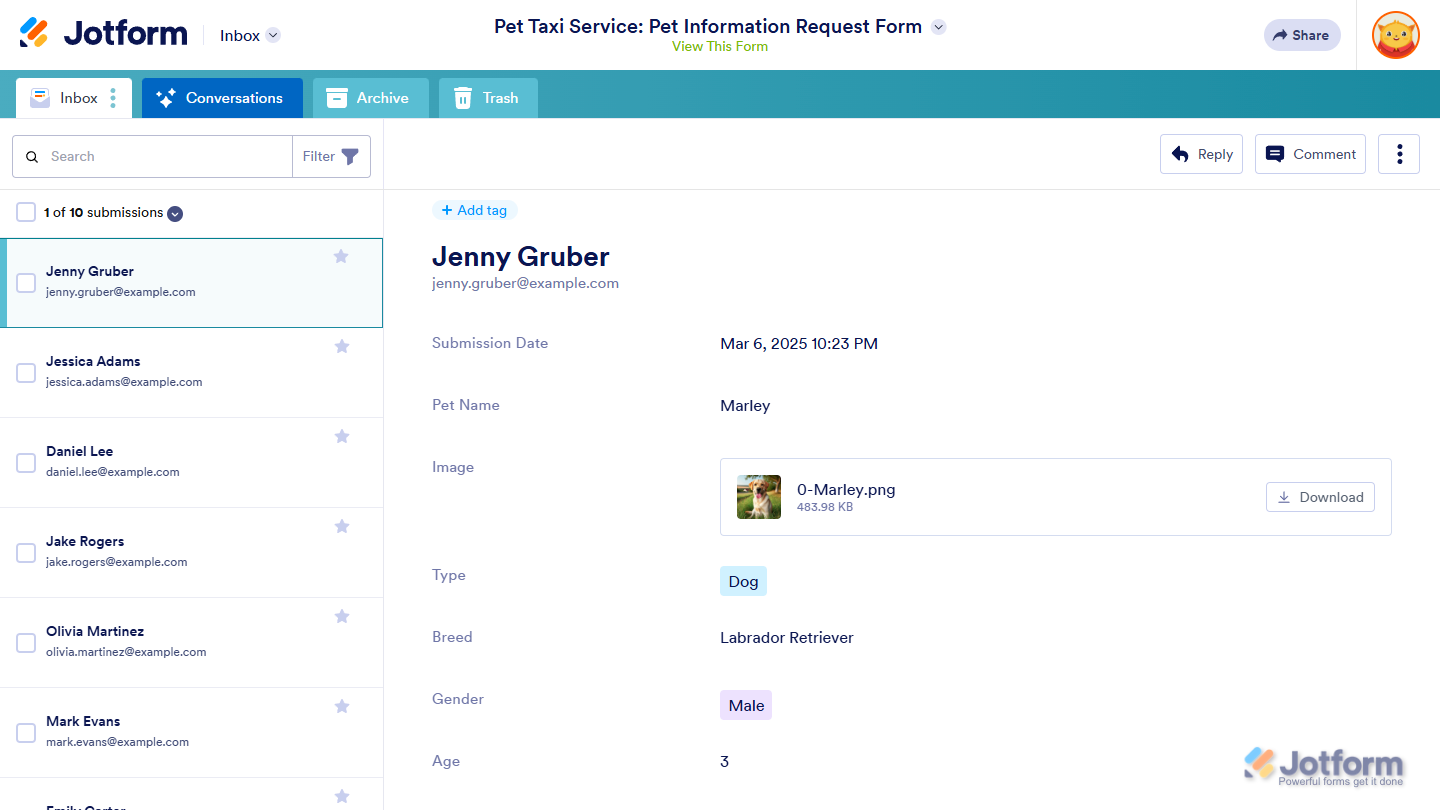Click the Filter funnel icon
The image size is (1440, 810).
[x=350, y=156]
